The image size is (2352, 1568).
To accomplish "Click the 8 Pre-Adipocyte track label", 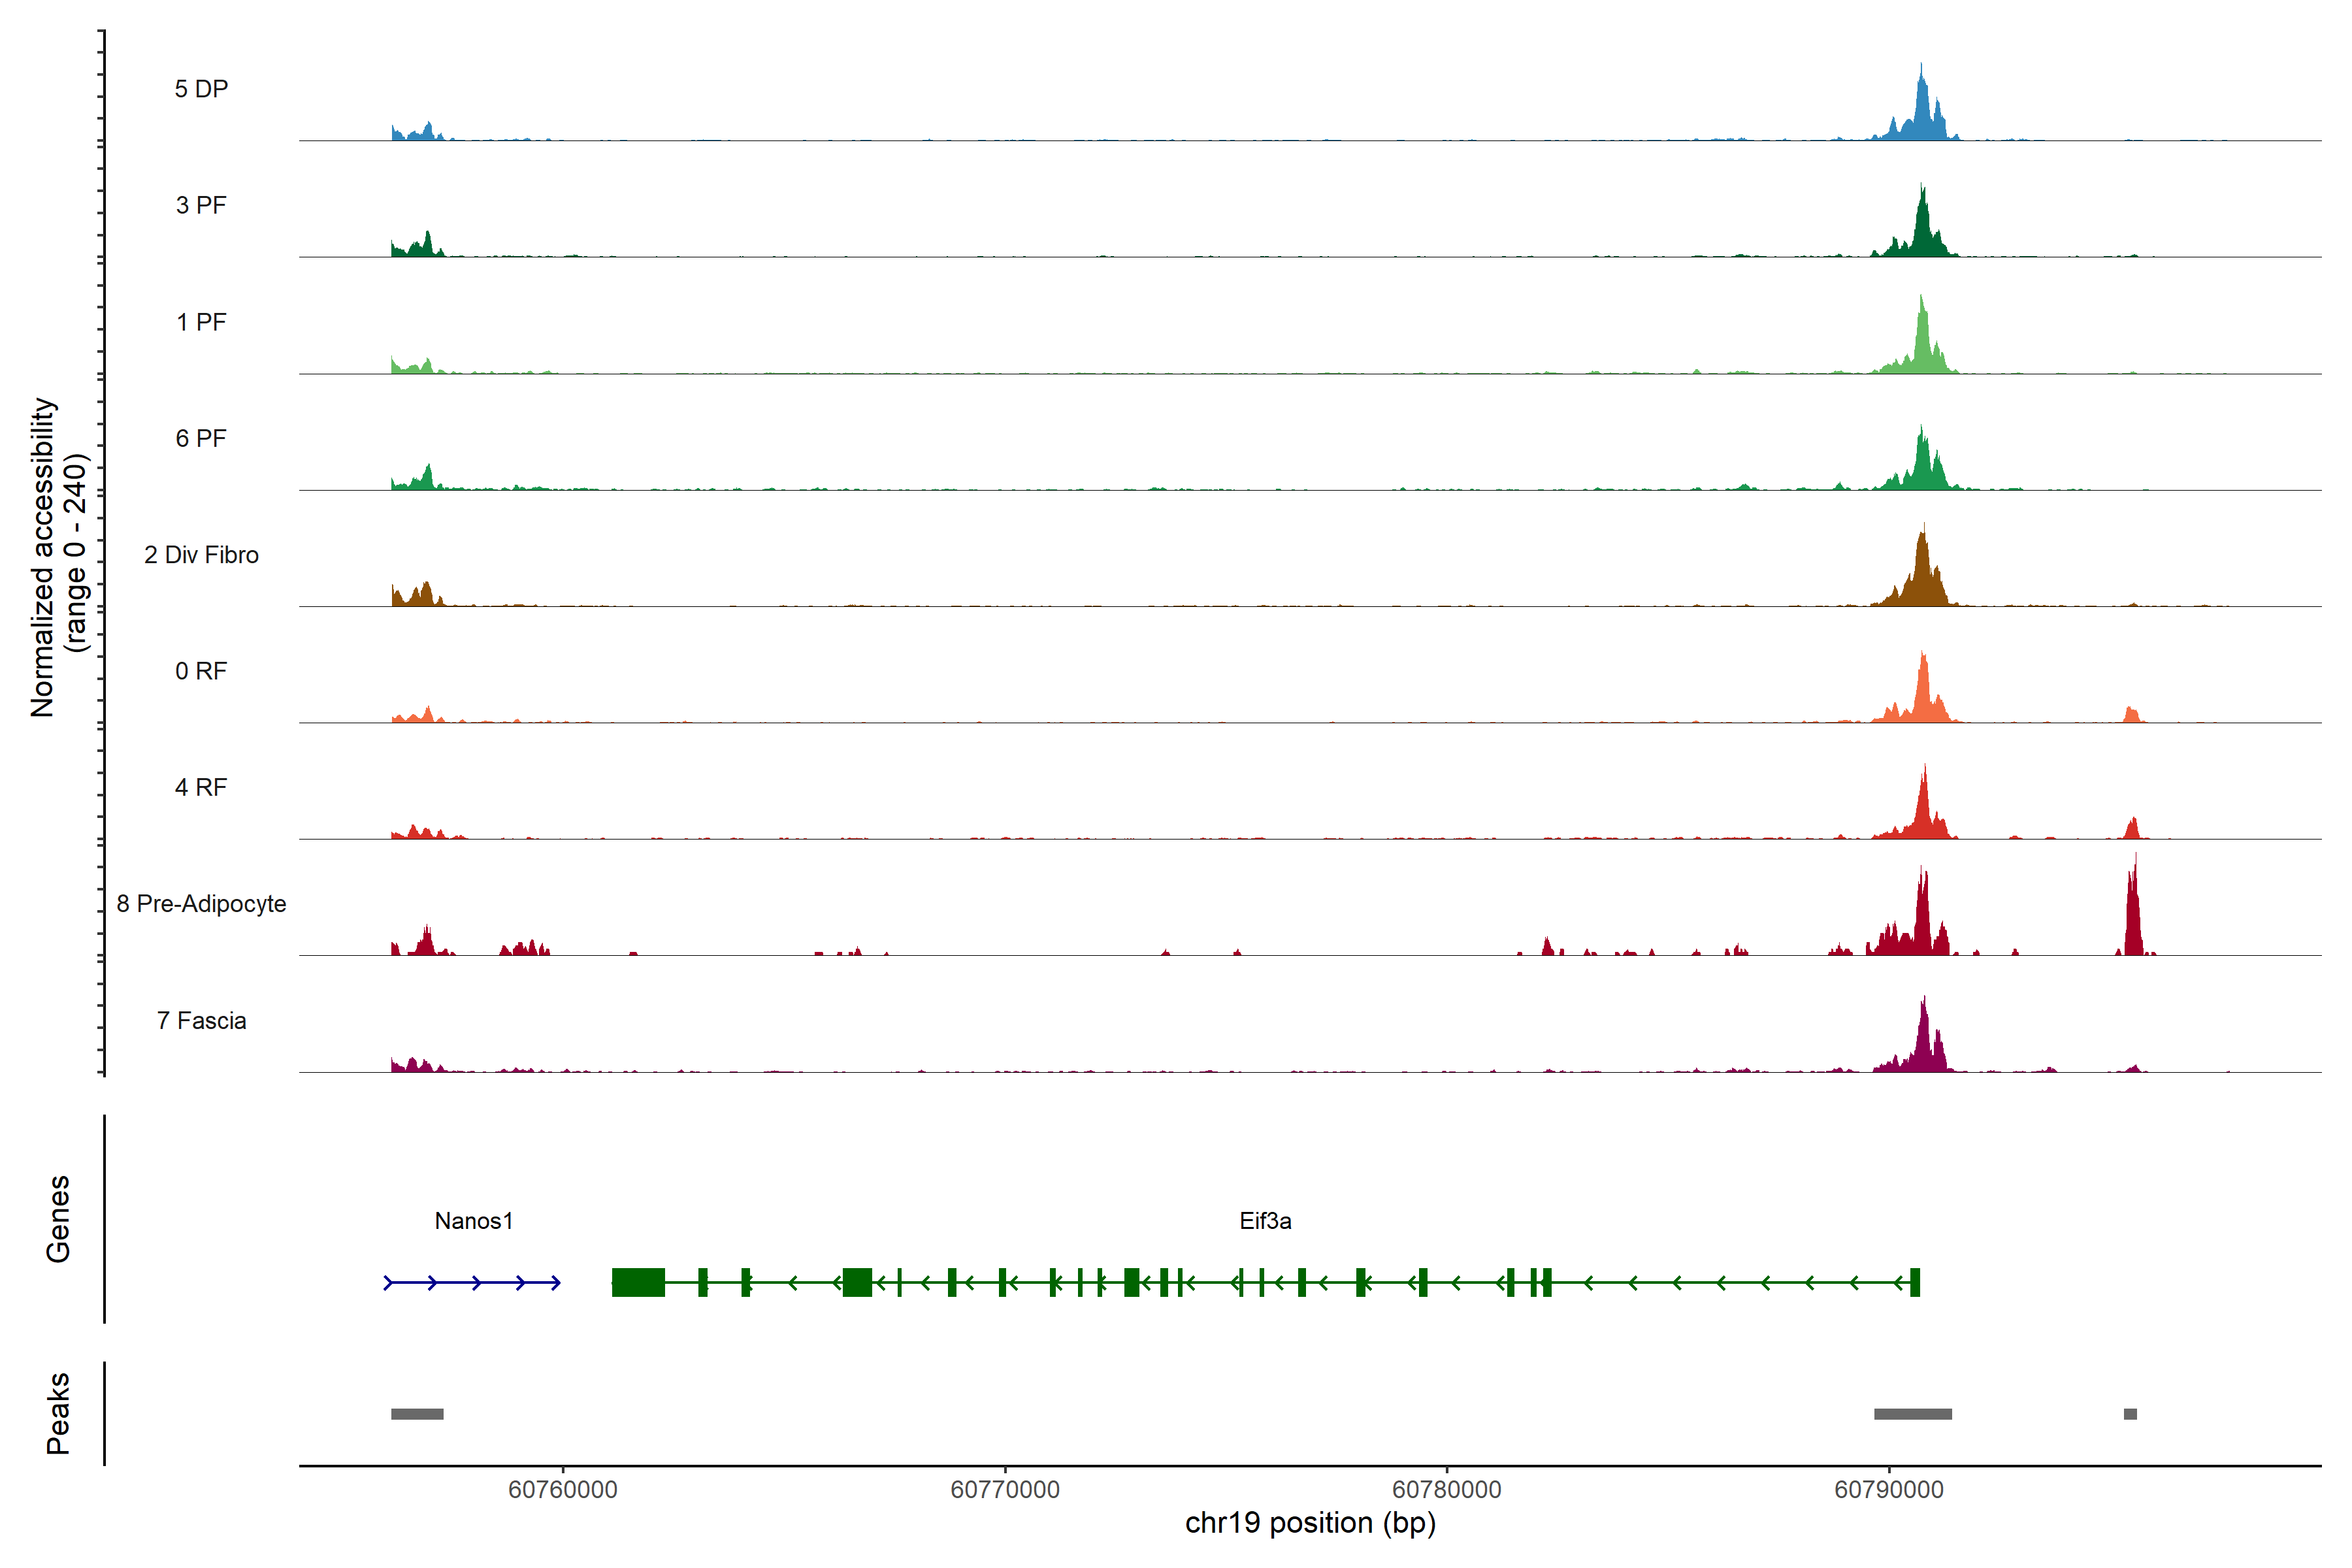I will 201,903.
